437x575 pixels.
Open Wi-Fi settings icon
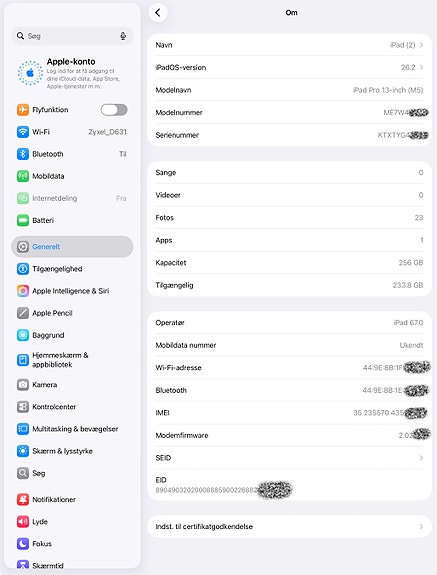[23, 132]
